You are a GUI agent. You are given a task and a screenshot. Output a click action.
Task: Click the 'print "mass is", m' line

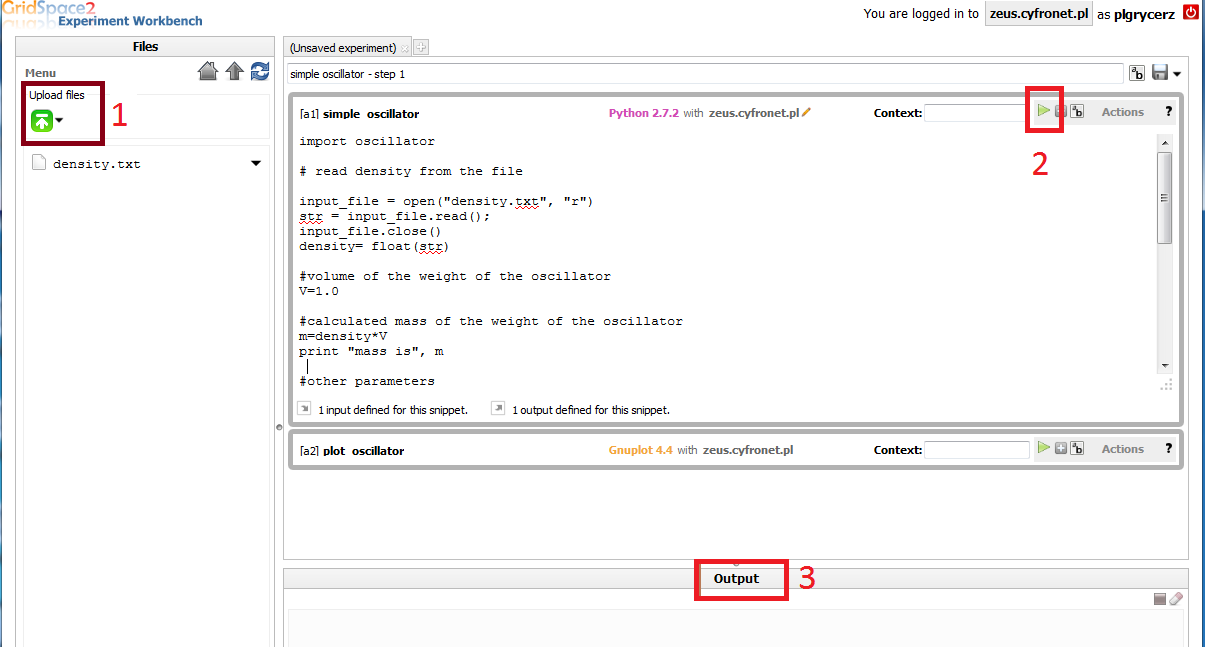point(371,351)
